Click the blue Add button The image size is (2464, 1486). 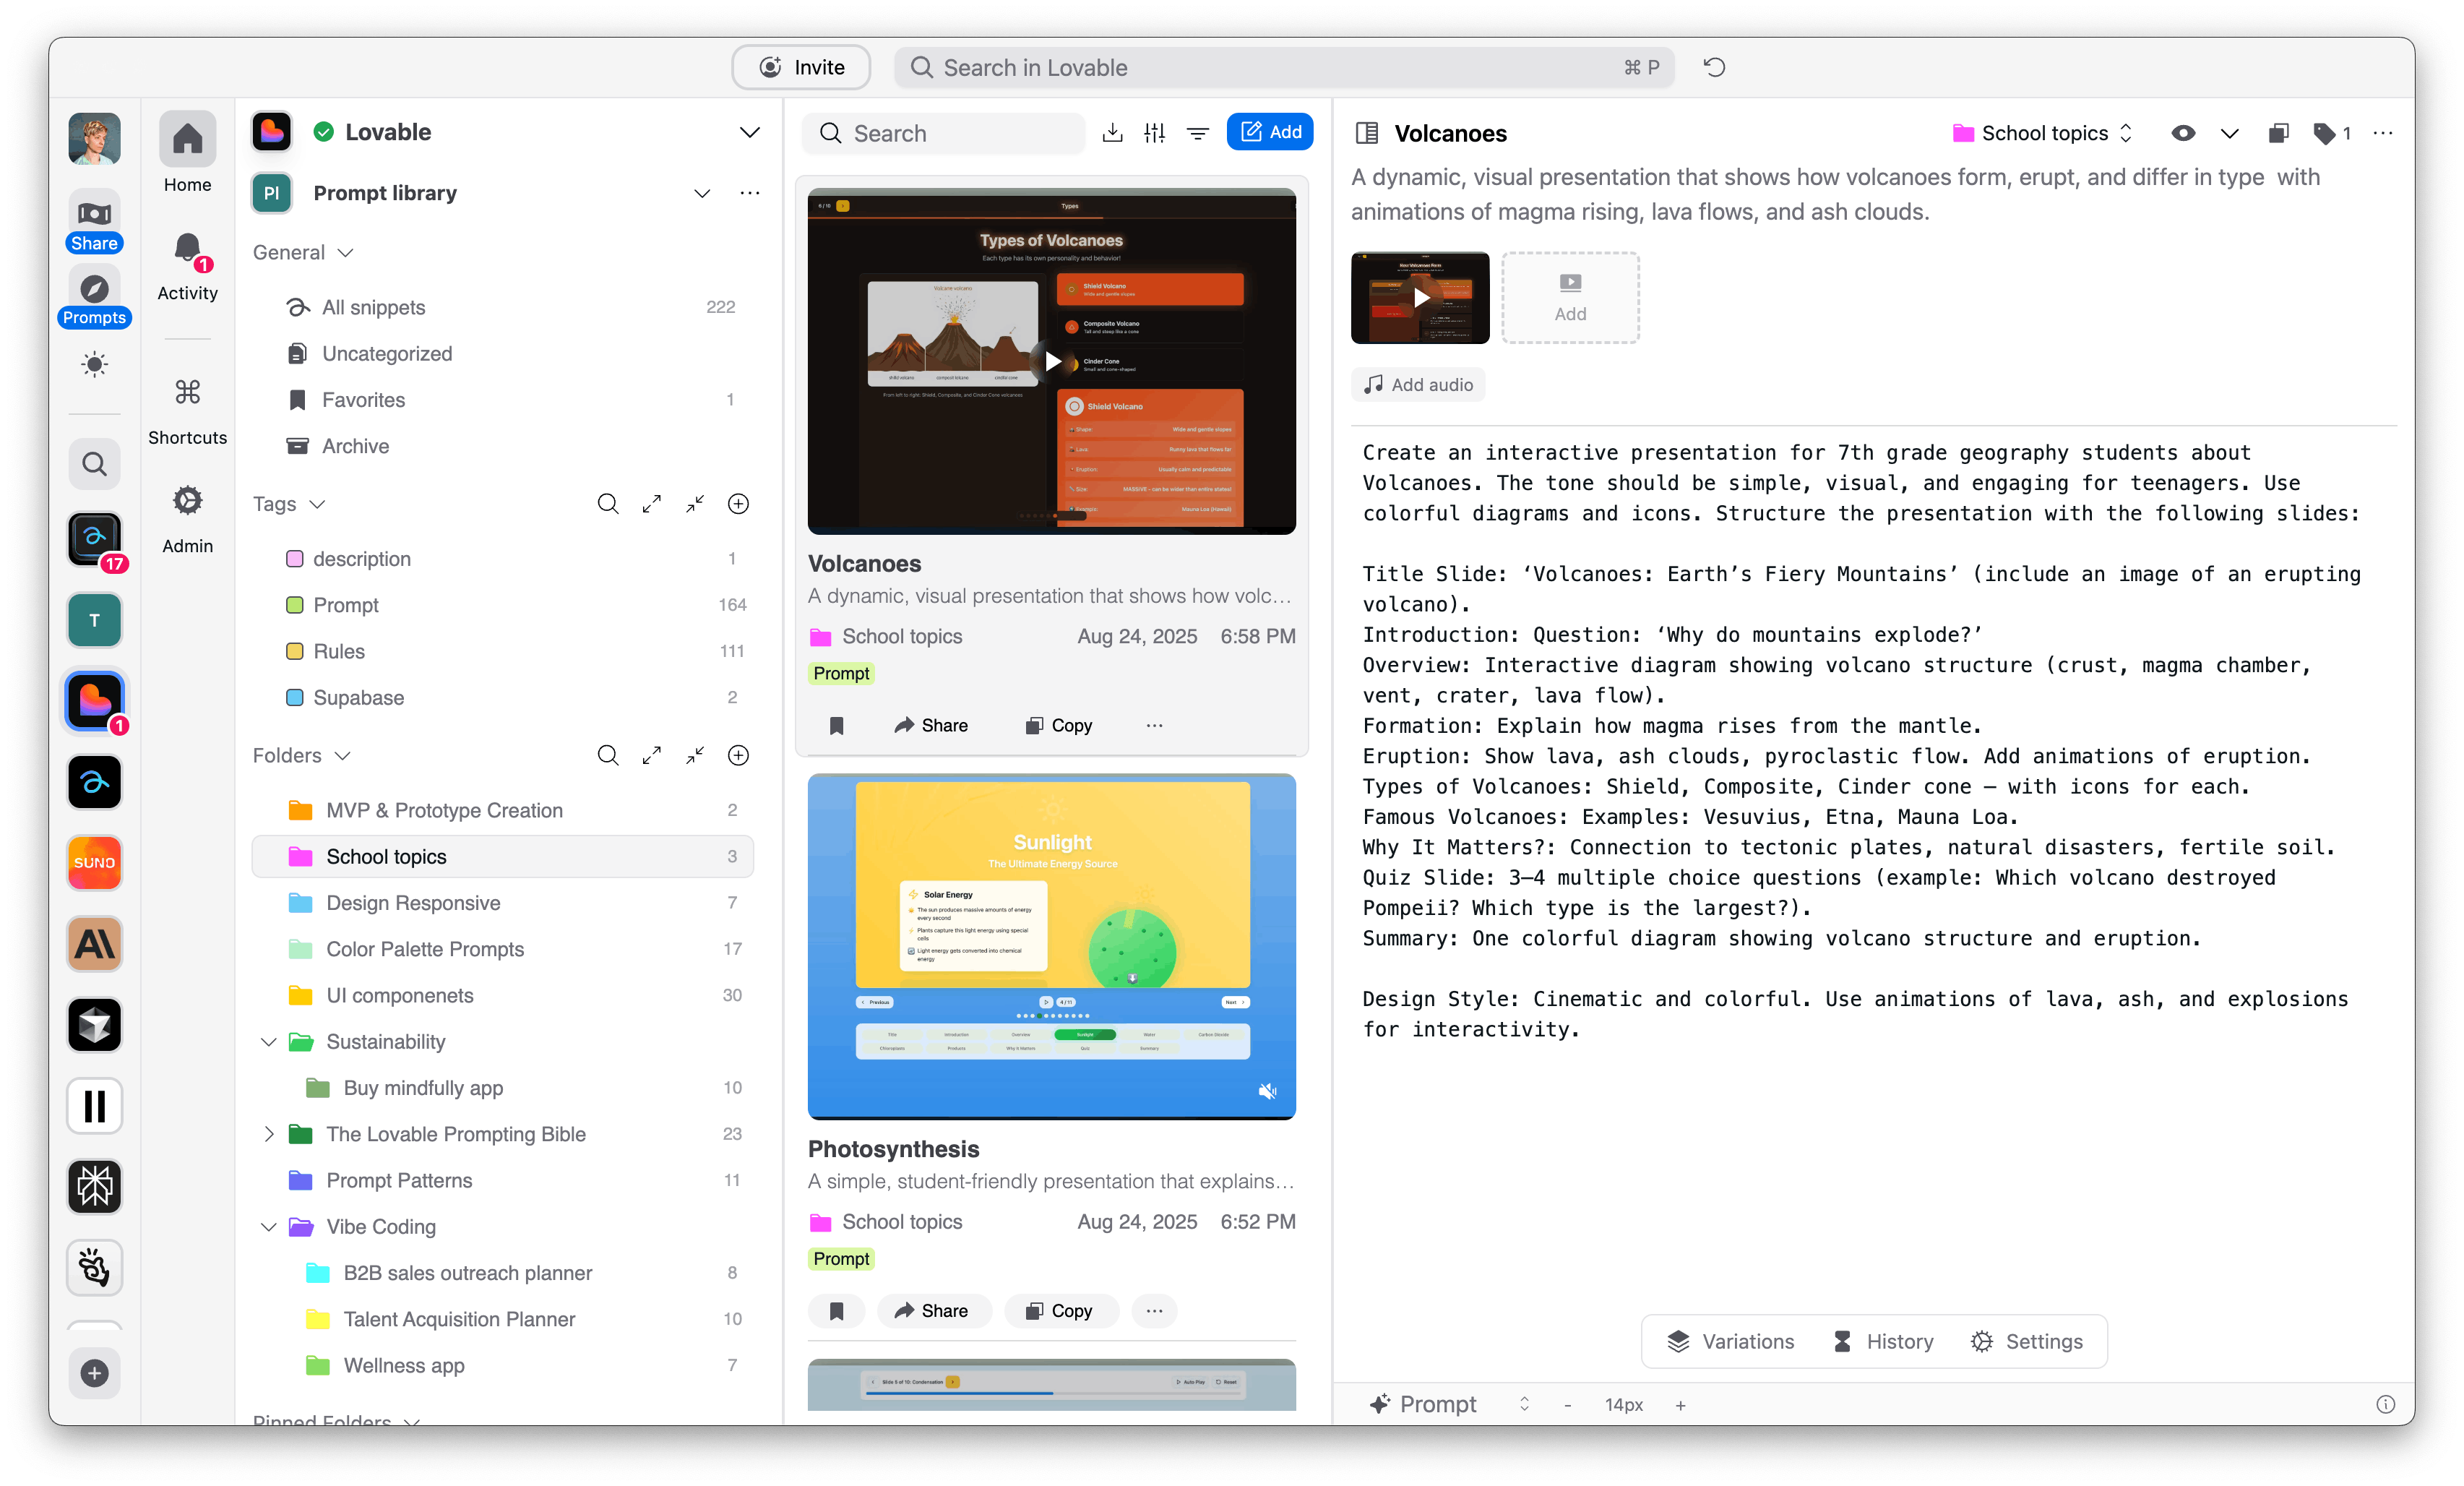click(x=1269, y=132)
